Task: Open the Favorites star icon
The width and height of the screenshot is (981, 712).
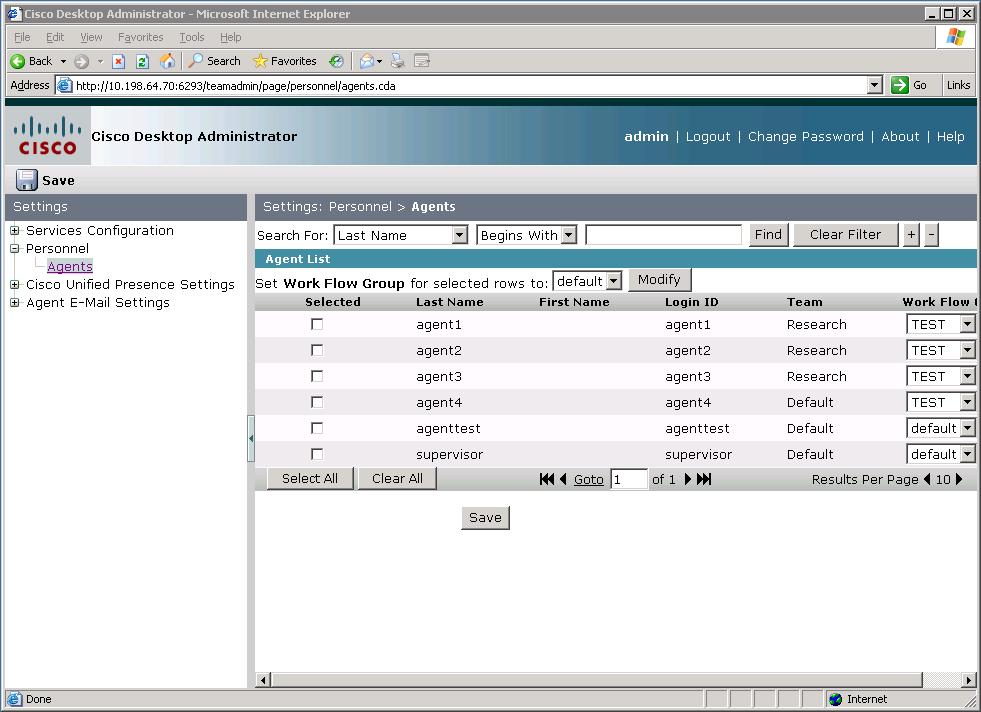Action: pos(260,61)
